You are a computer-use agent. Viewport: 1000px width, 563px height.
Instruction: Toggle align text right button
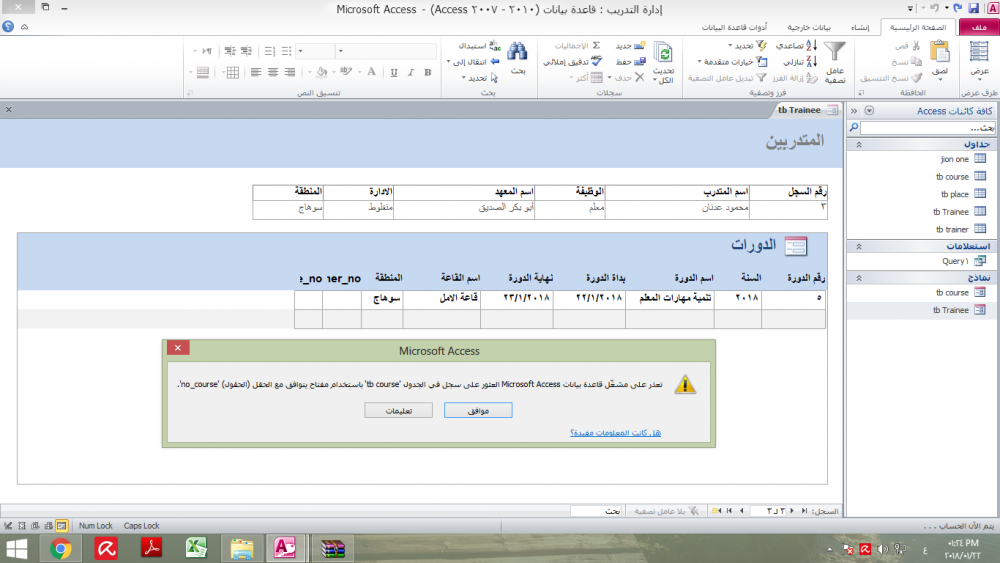(x=290, y=73)
